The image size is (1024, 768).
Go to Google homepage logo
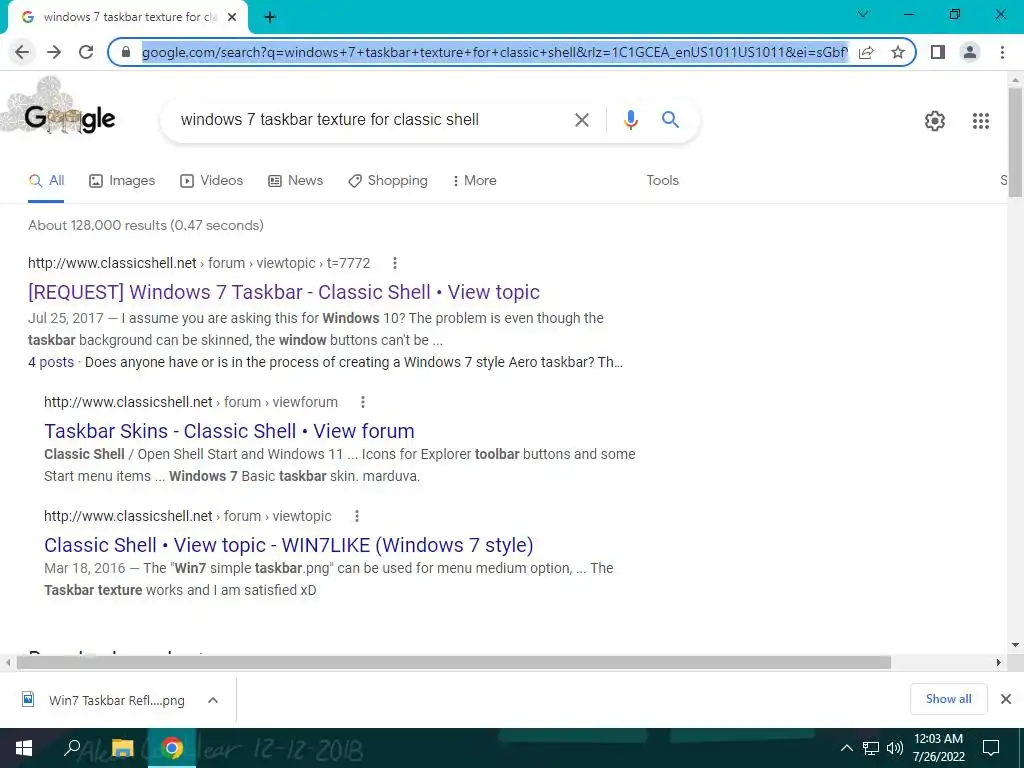click(69, 118)
